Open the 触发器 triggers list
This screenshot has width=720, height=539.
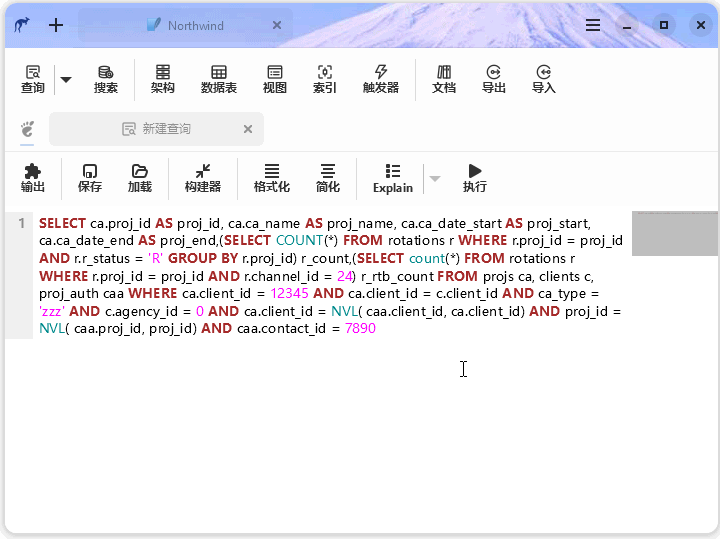pos(381,79)
